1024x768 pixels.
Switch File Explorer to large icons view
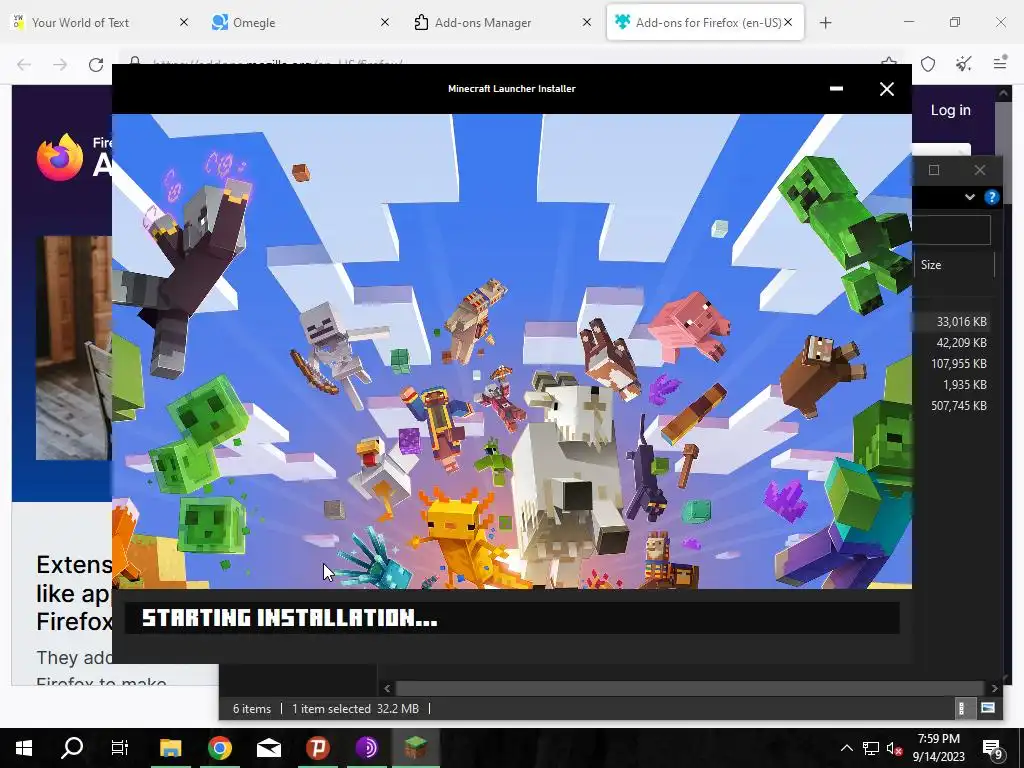click(988, 709)
